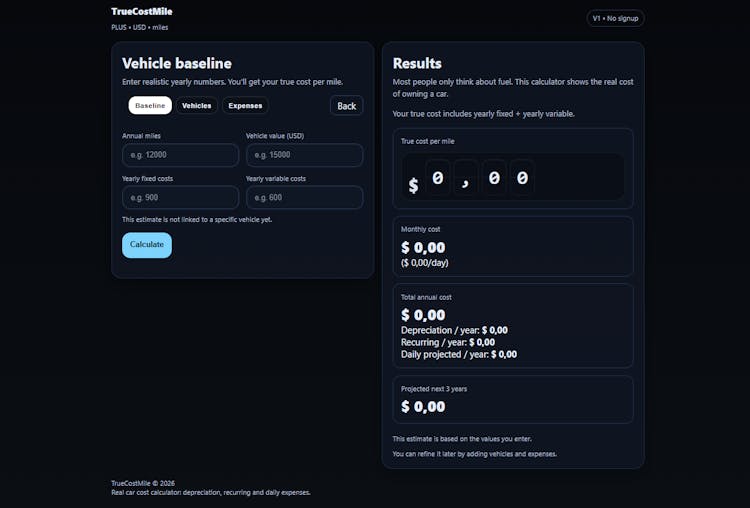
Task: Click the TrueCostMile © 2026 footer text
Action: (142, 483)
